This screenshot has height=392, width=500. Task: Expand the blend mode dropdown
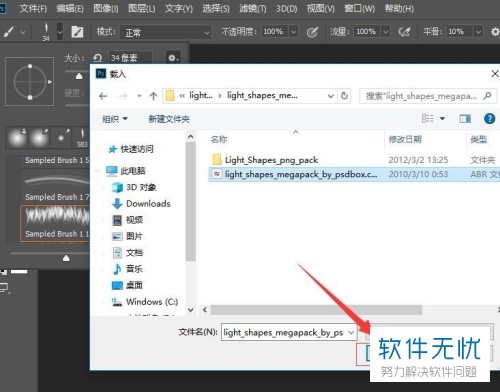click(x=165, y=32)
